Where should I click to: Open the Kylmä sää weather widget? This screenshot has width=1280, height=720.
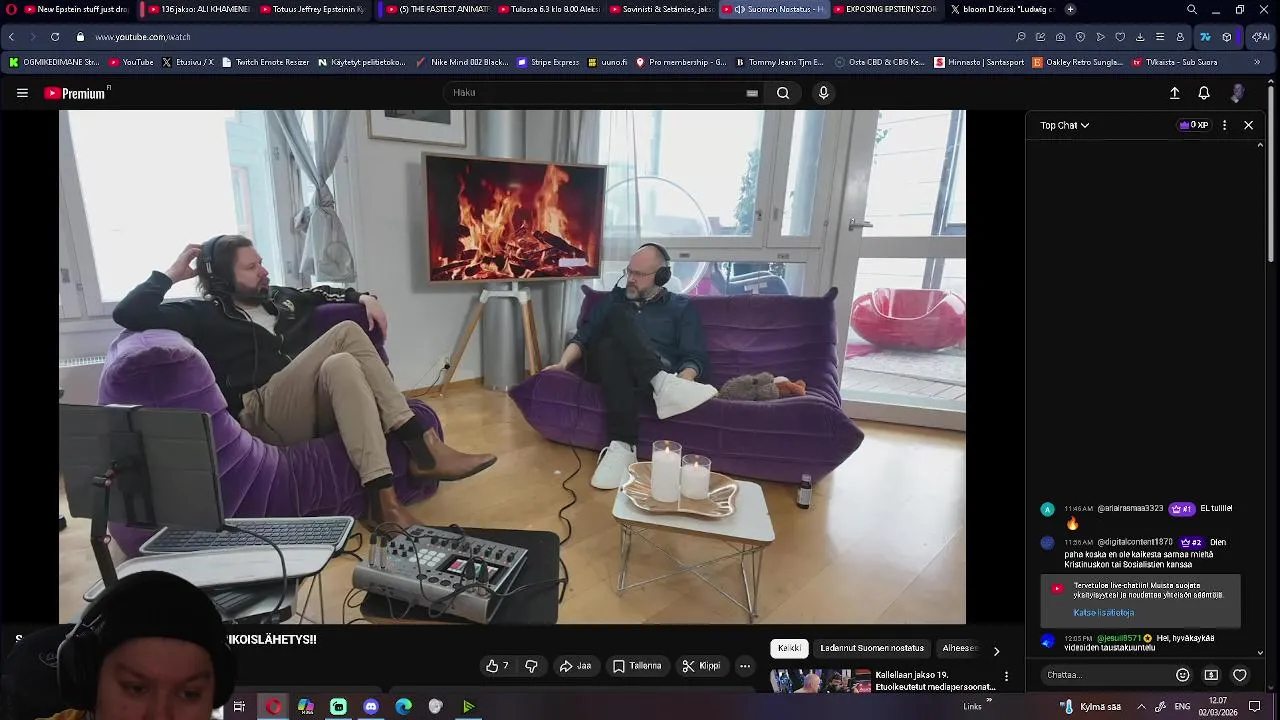[1090, 706]
